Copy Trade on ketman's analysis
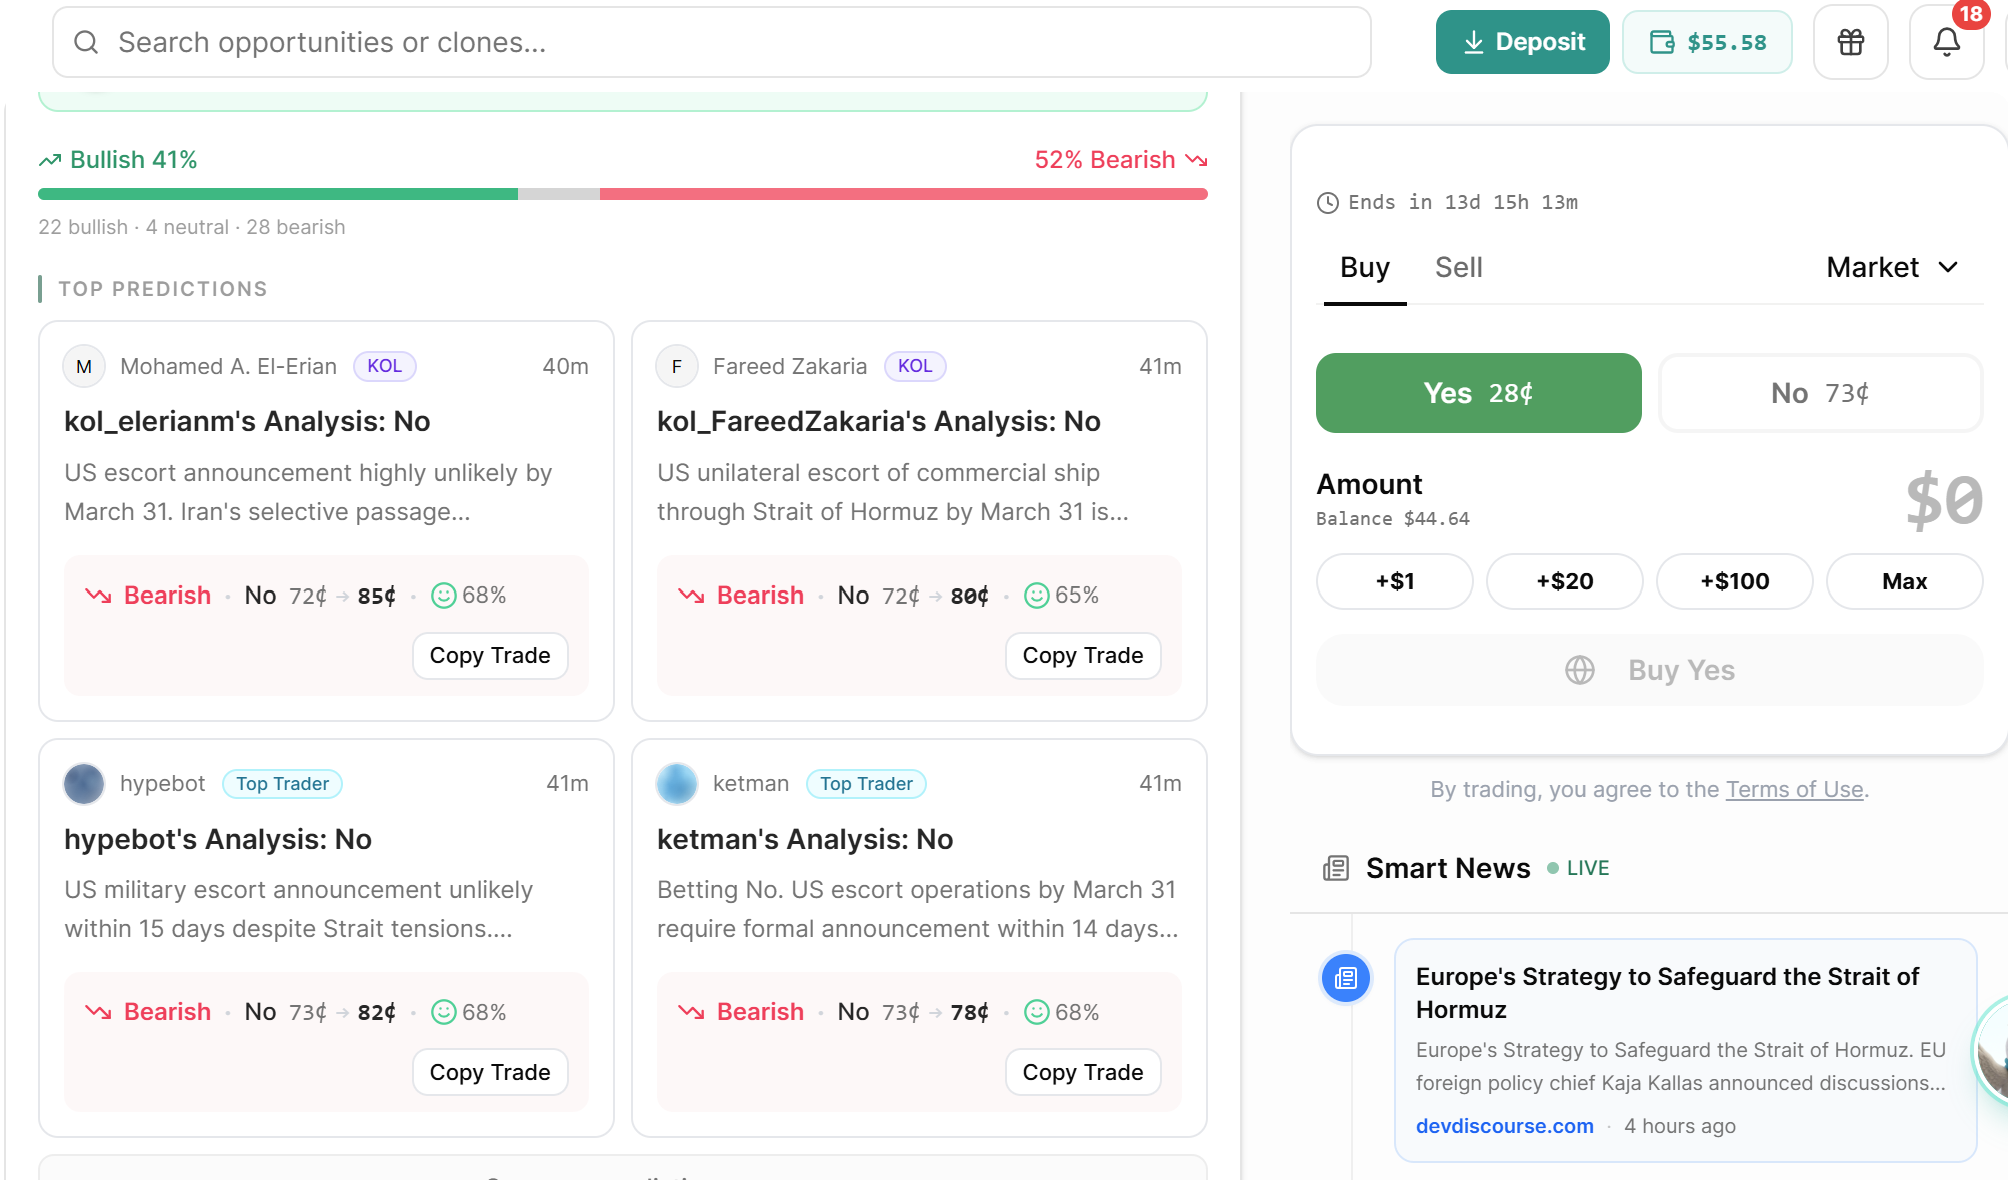 click(1082, 1072)
